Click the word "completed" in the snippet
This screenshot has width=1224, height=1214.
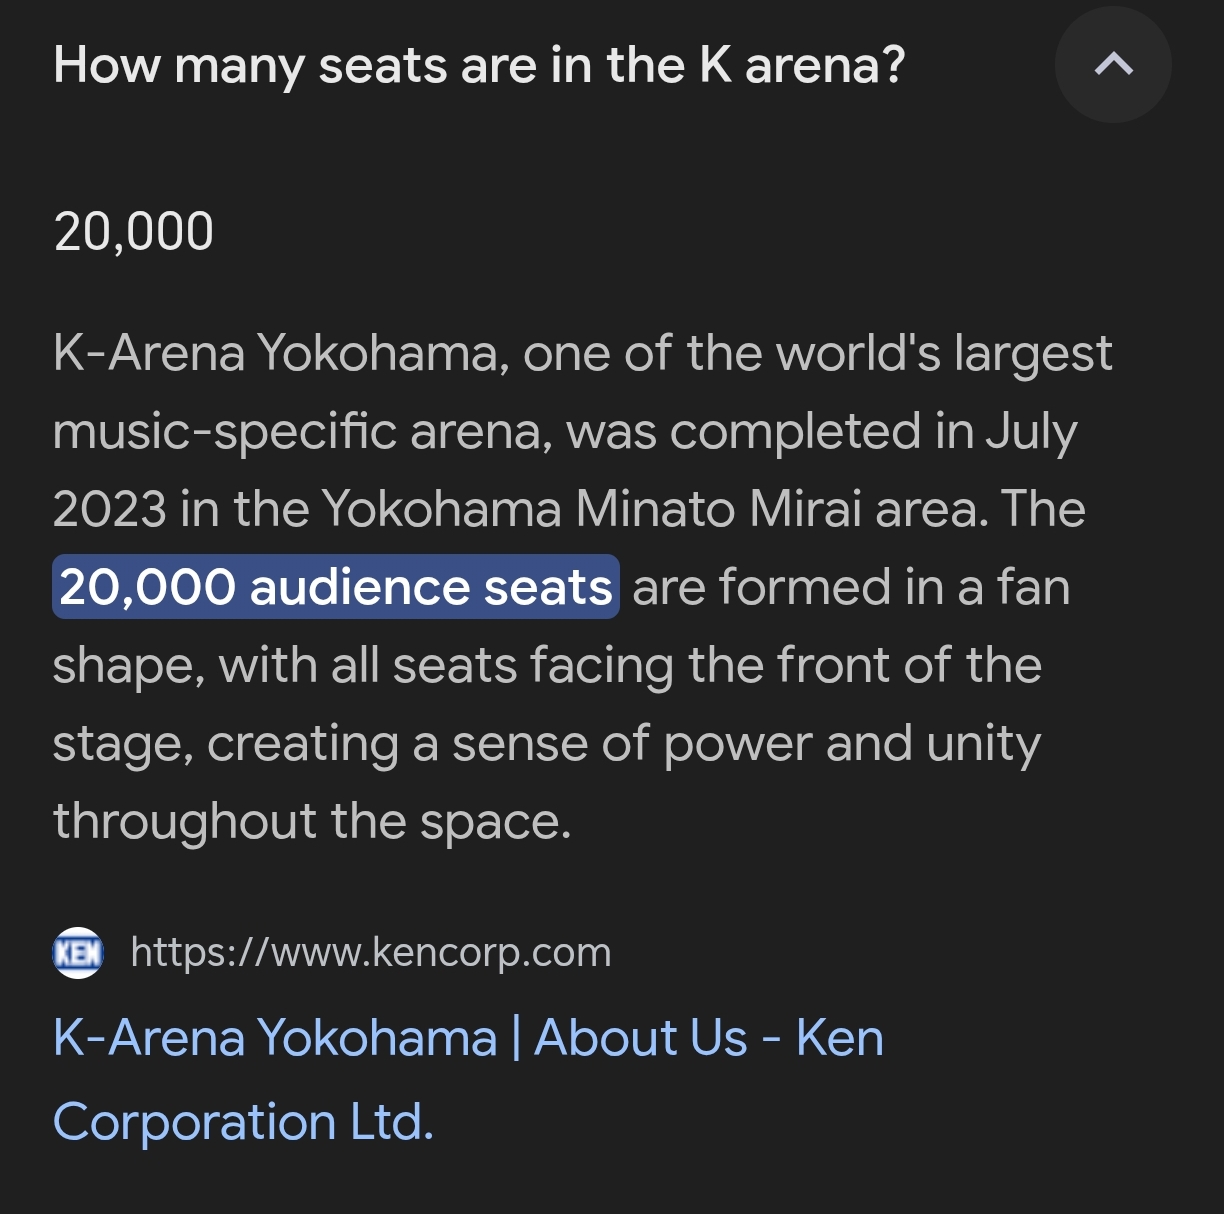pyautogui.click(x=795, y=431)
